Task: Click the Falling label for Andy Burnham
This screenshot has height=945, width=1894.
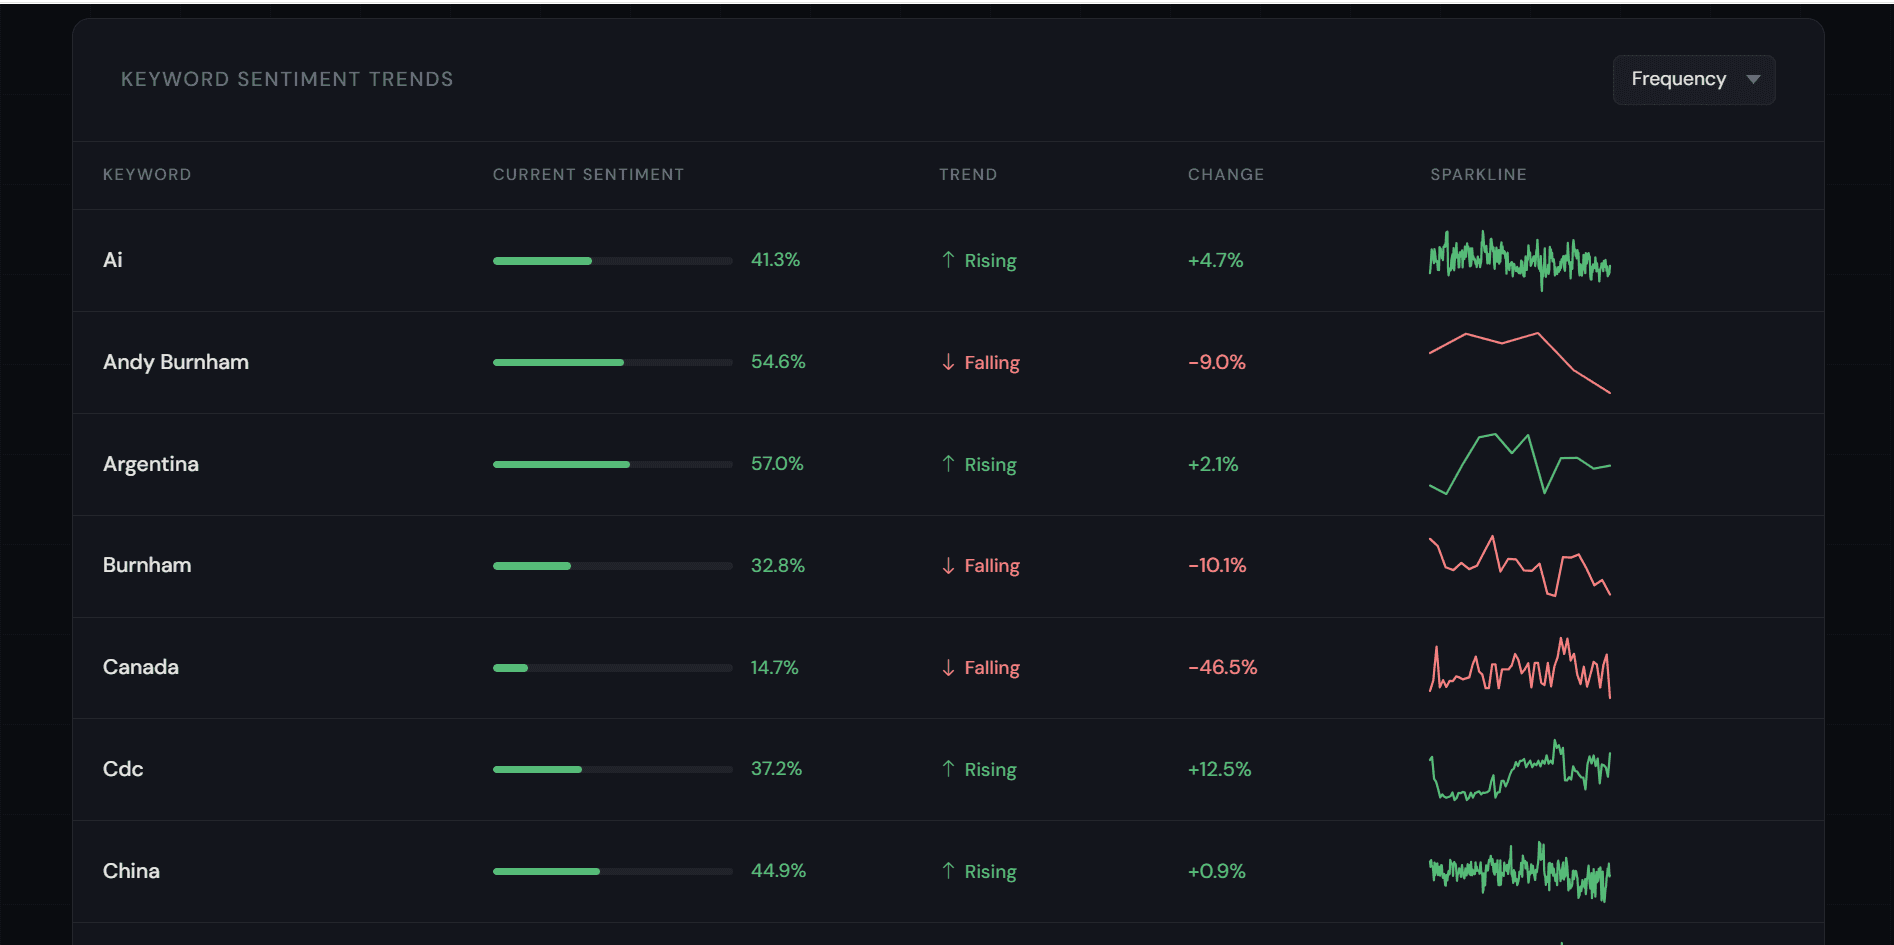Action: coord(992,363)
